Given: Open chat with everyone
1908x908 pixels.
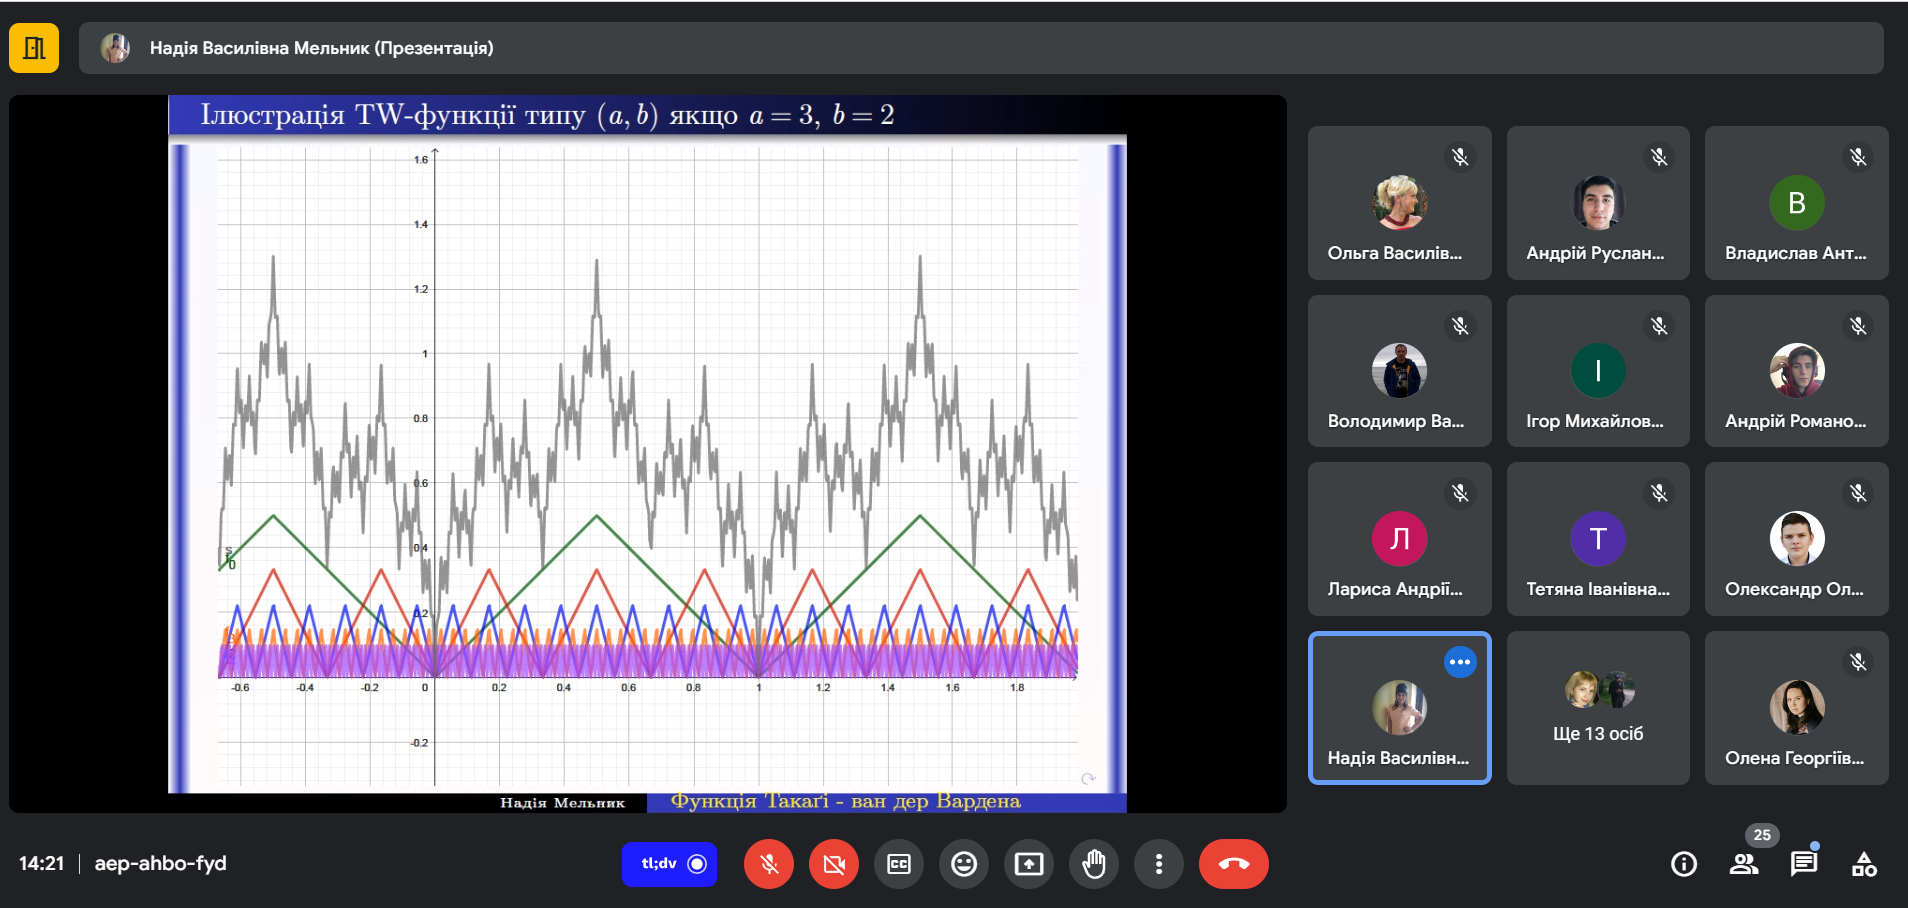Looking at the screenshot, I should tap(1804, 864).
